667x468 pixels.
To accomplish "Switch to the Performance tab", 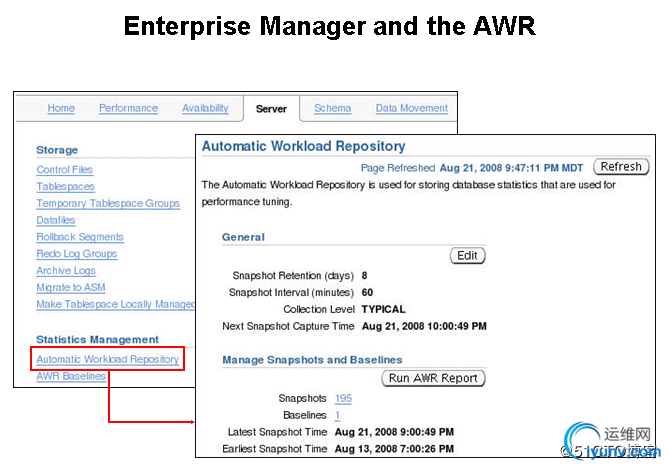I will tap(128, 108).
